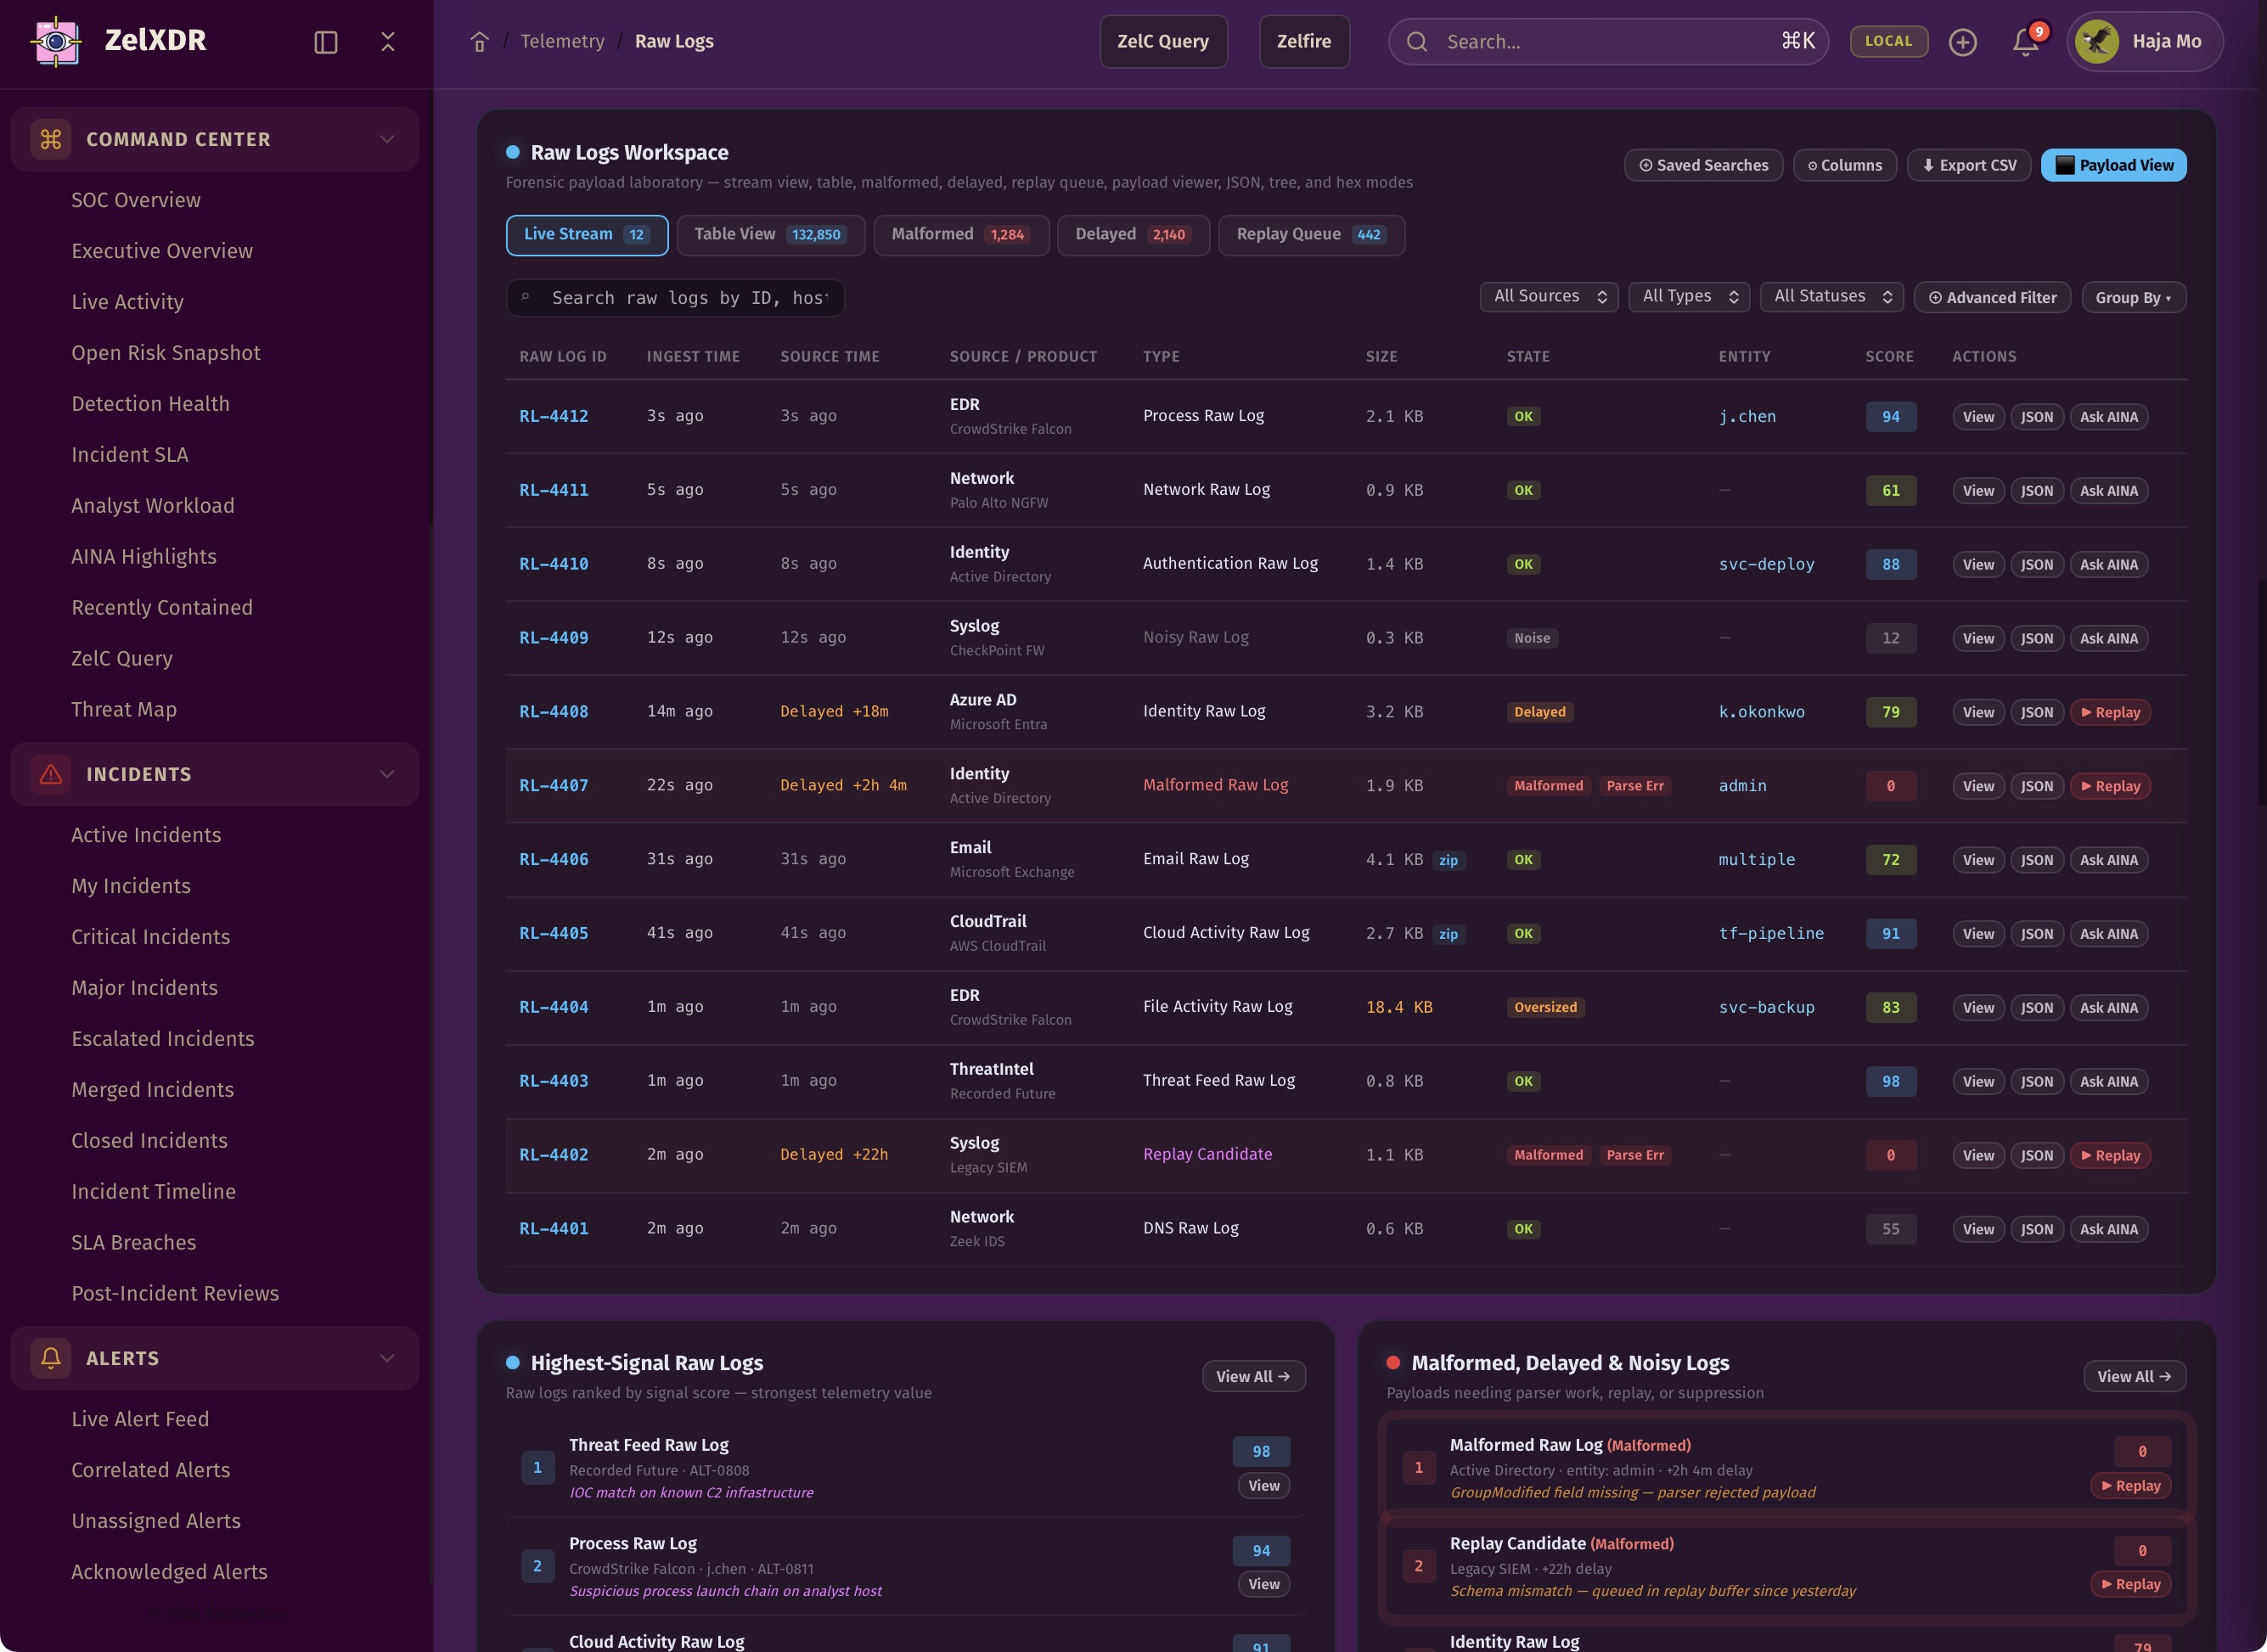Switch to the Replay Queue tab

pyautogui.click(x=1310, y=235)
